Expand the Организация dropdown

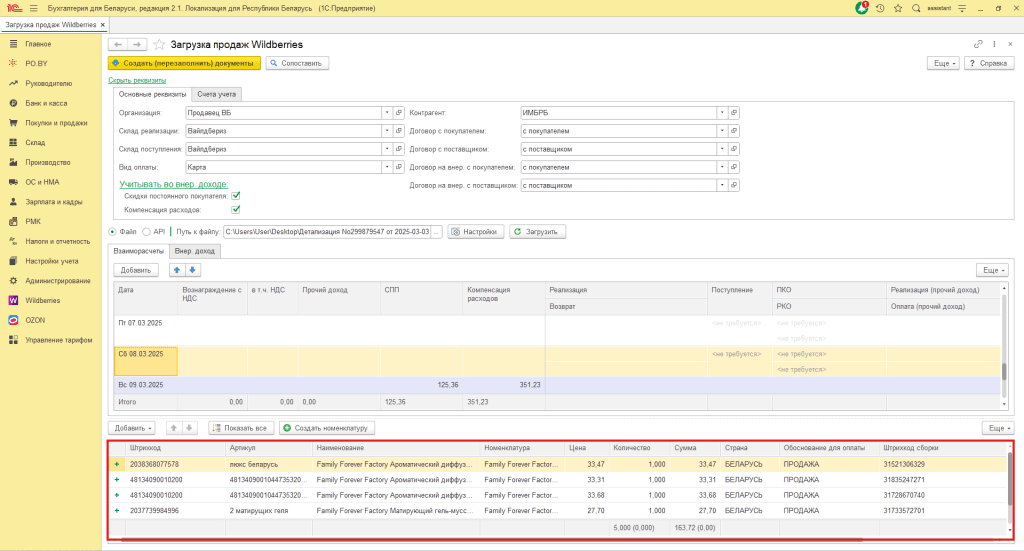tap(386, 113)
